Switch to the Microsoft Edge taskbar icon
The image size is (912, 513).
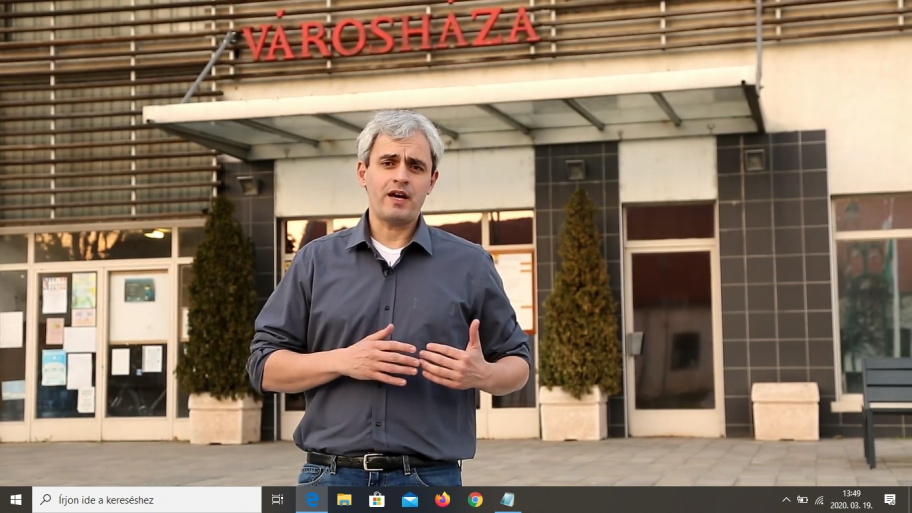pyautogui.click(x=312, y=499)
